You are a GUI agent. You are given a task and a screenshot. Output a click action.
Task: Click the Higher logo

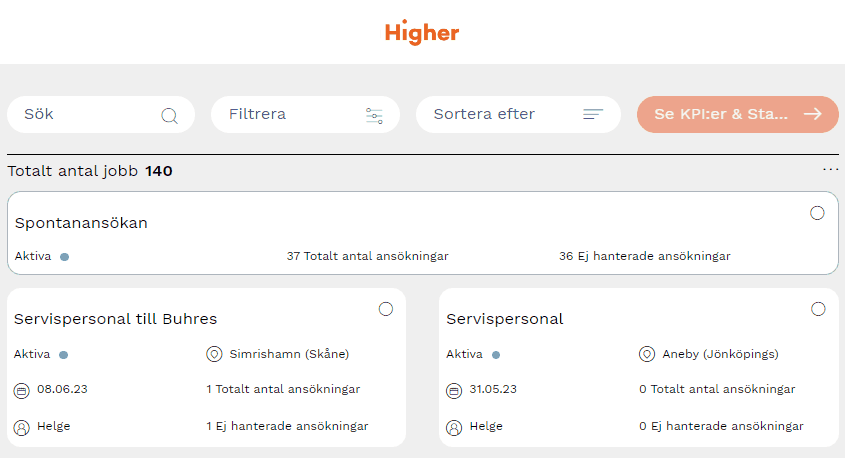(422, 32)
